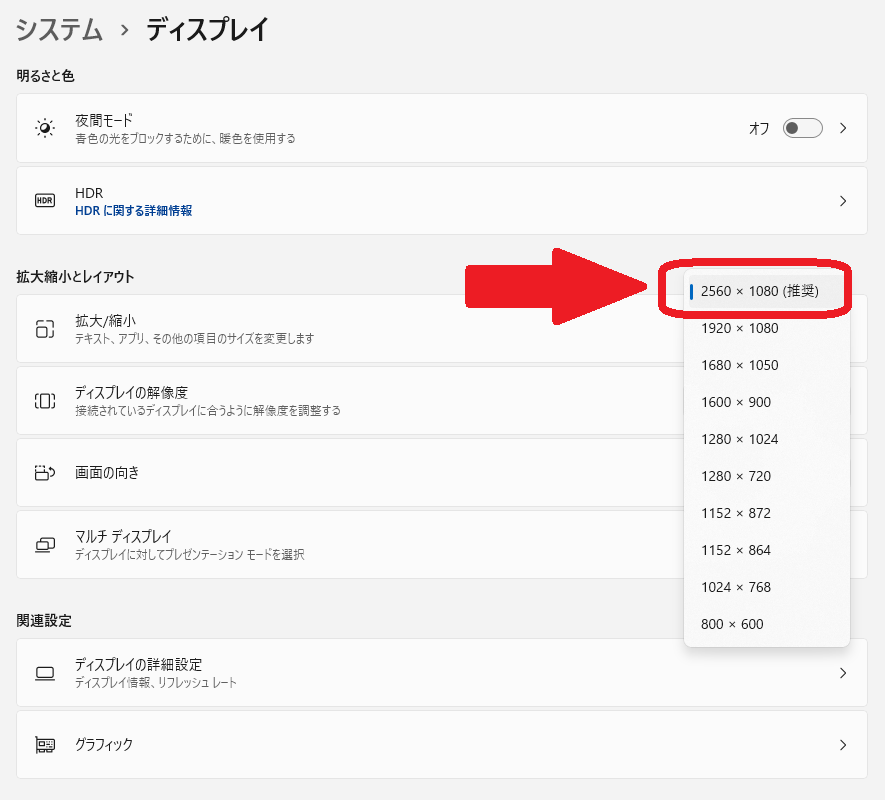Click the プレゼンテーション モードを選択 description text
The height and width of the screenshot is (800, 885).
pos(190,554)
